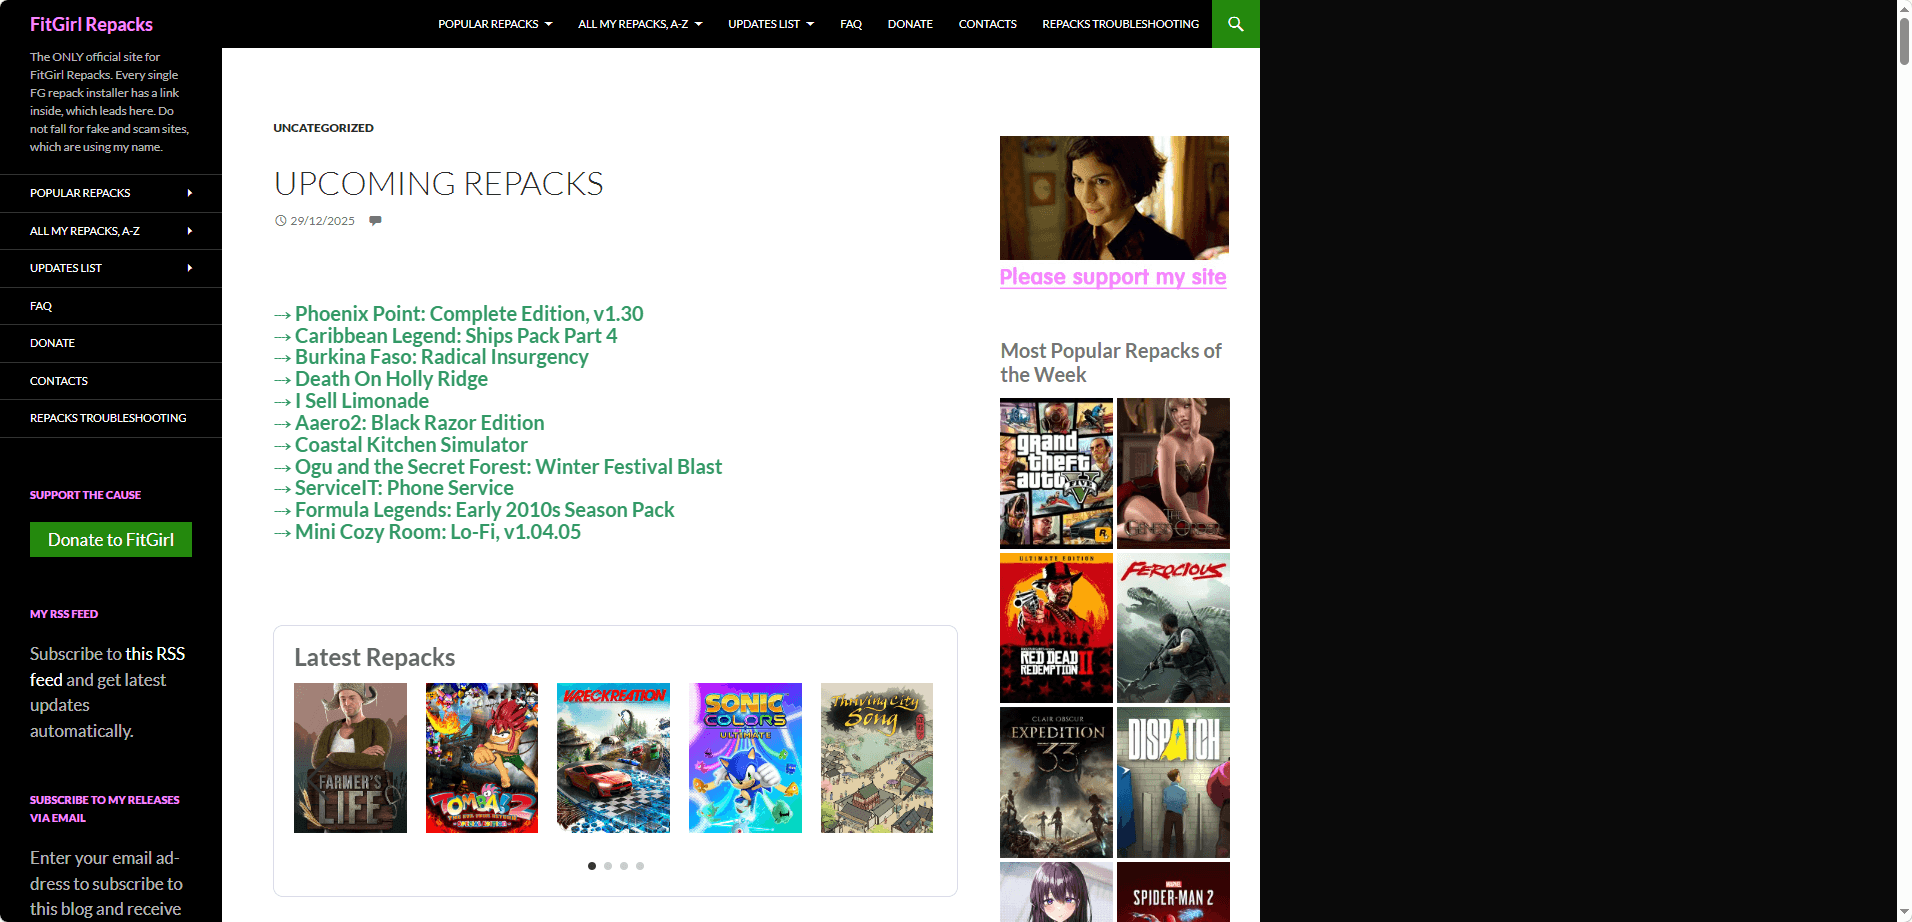Select the first carousel pagination dot
Viewport: 1912px width, 922px height.
pos(592,866)
